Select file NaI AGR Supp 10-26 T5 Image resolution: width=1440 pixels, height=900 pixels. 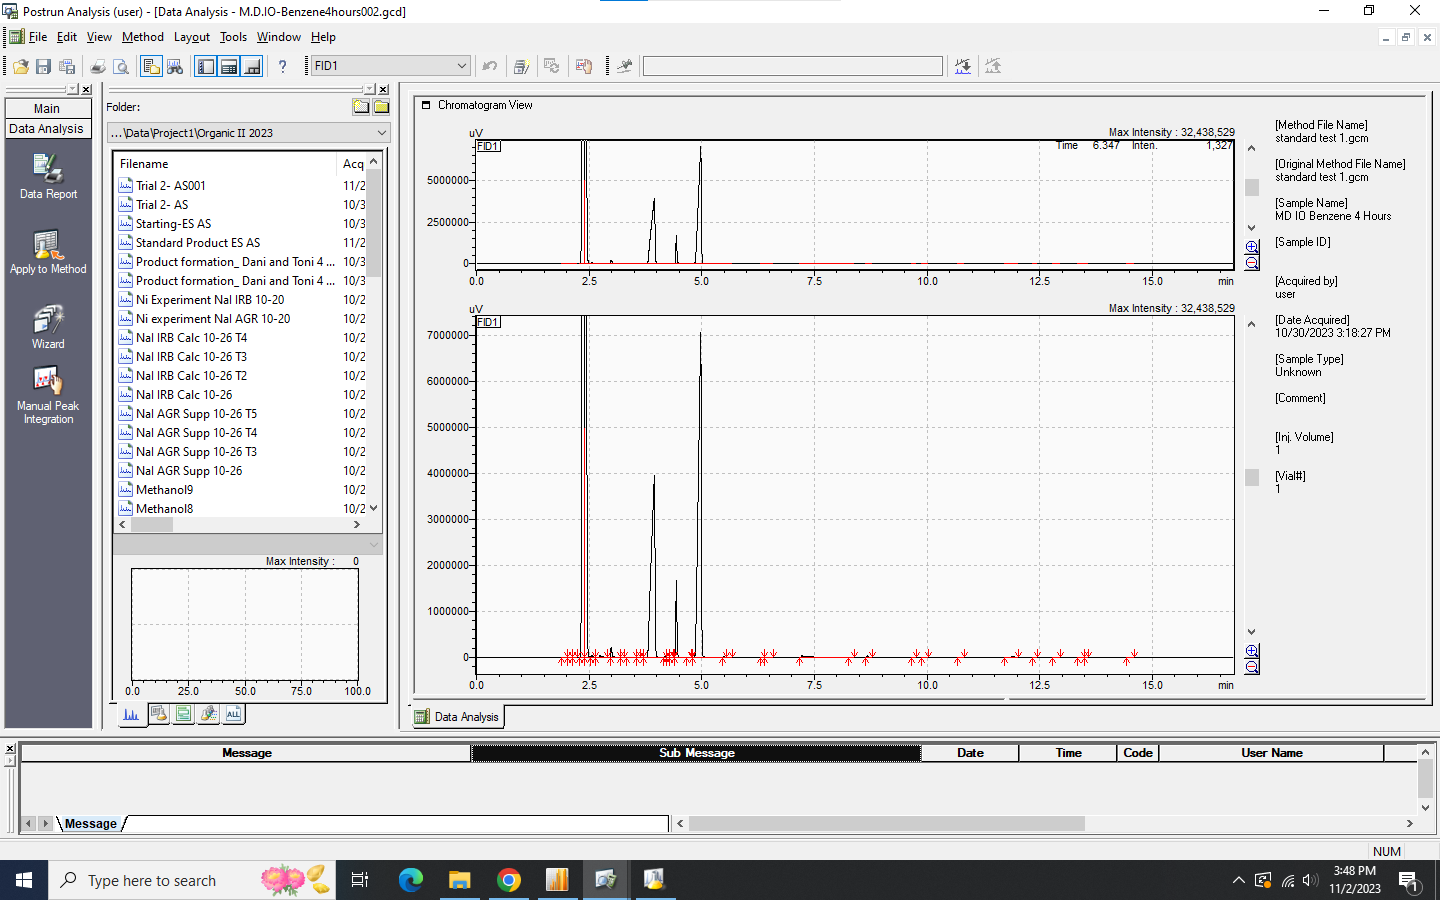click(x=196, y=414)
